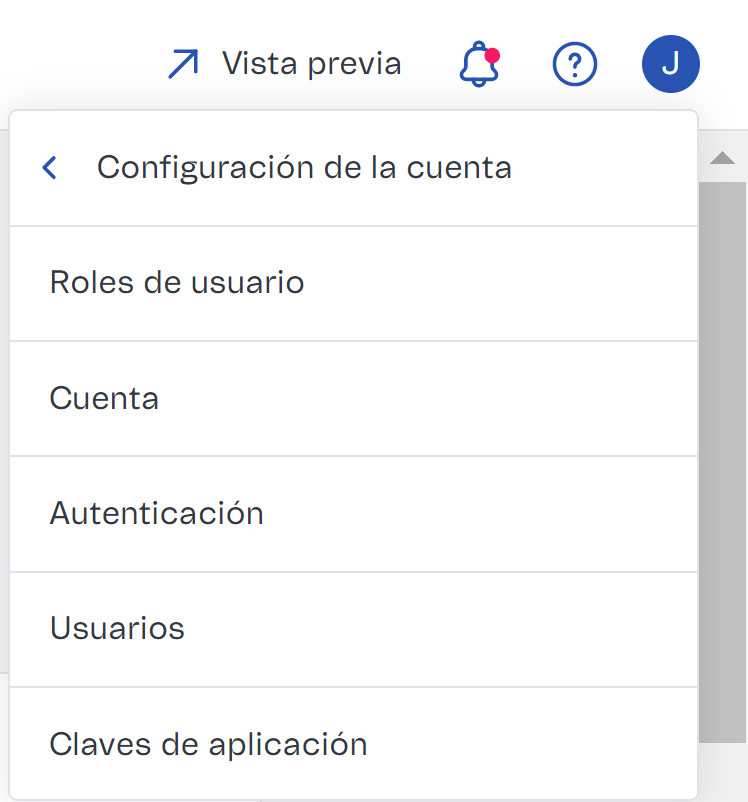Click the circled question mark for help
Screen dimensions: 748x802
pos(575,63)
